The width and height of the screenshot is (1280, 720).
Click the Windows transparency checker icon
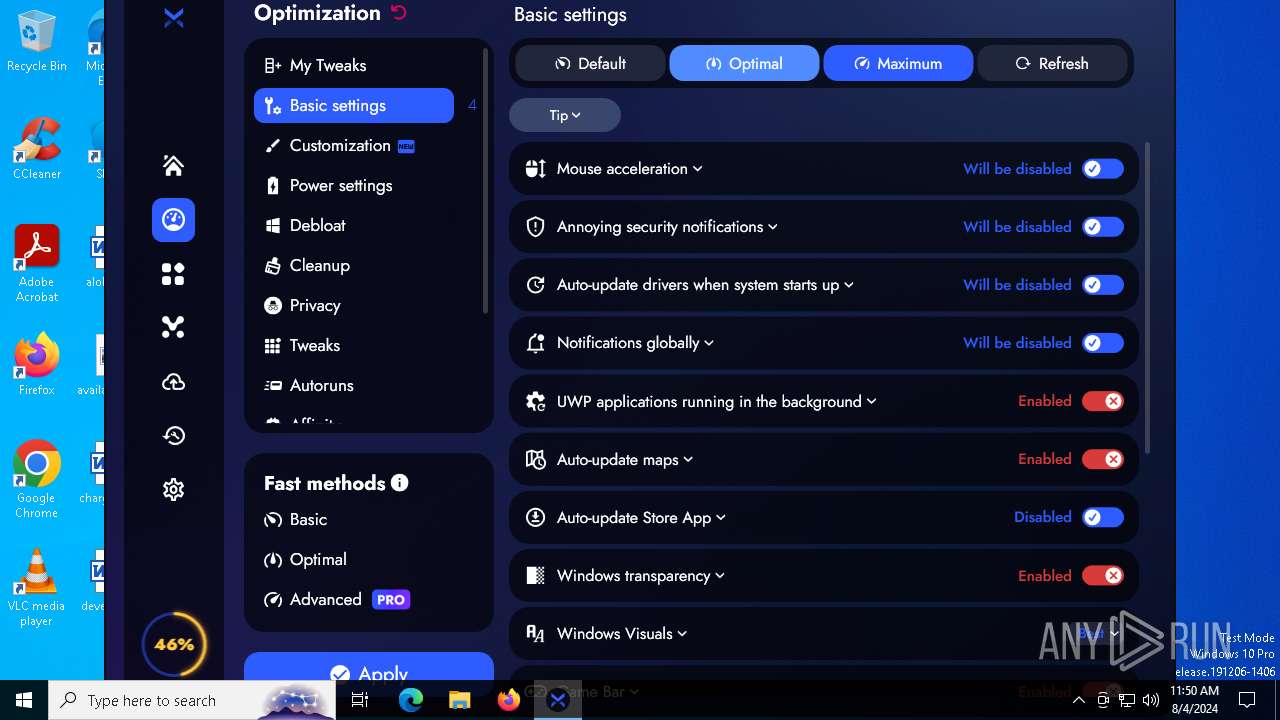point(536,575)
